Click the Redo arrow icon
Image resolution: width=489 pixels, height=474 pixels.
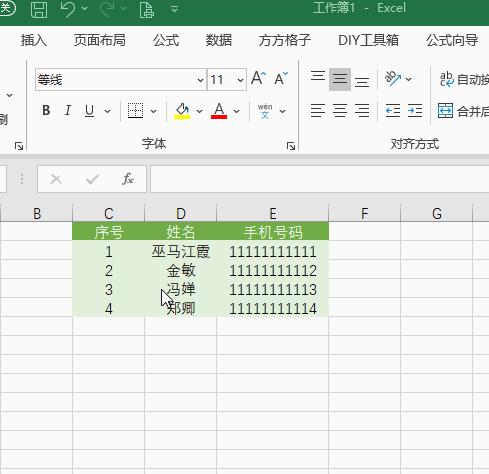coord(107,9)
